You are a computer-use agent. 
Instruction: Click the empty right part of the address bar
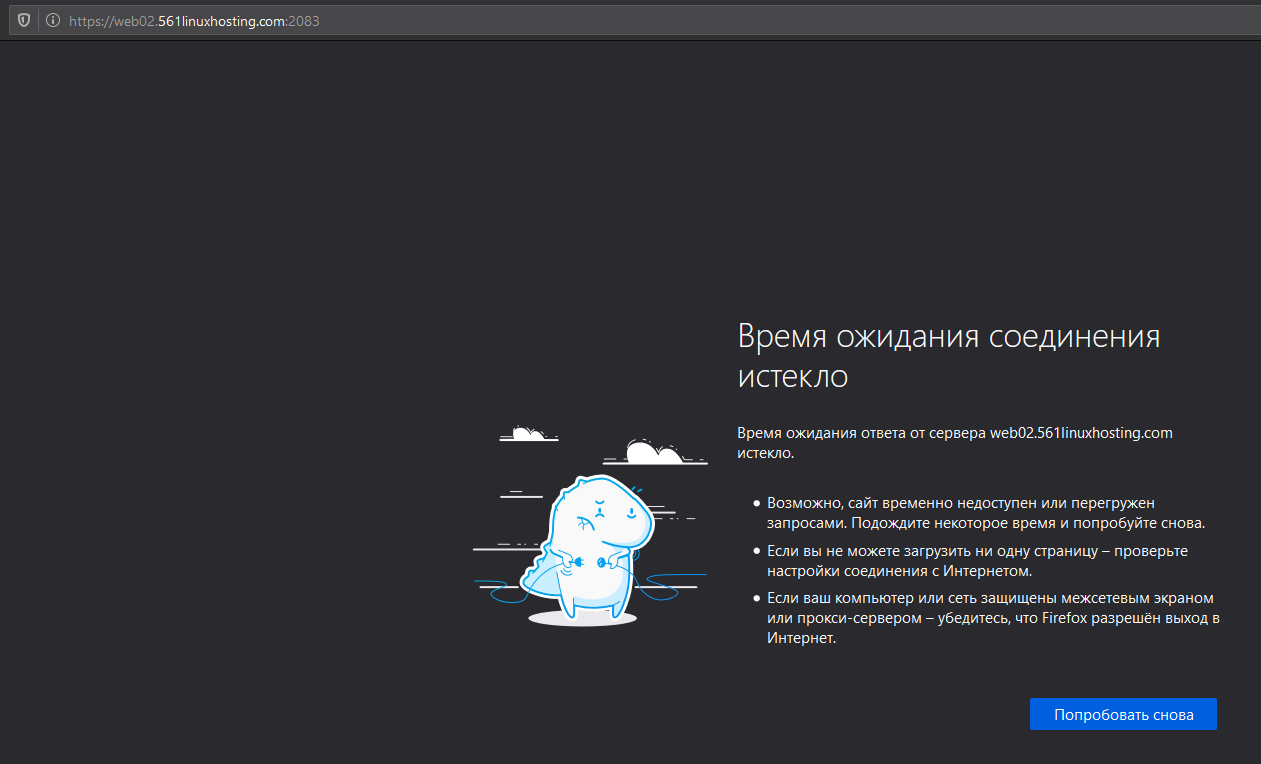click(800, 20)
